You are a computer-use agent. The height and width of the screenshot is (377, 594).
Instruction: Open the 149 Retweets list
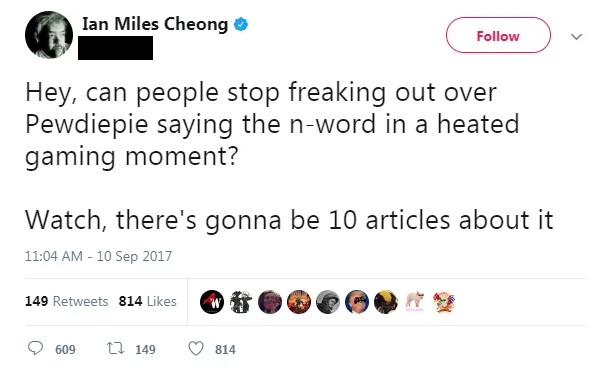tap(67, 301)
